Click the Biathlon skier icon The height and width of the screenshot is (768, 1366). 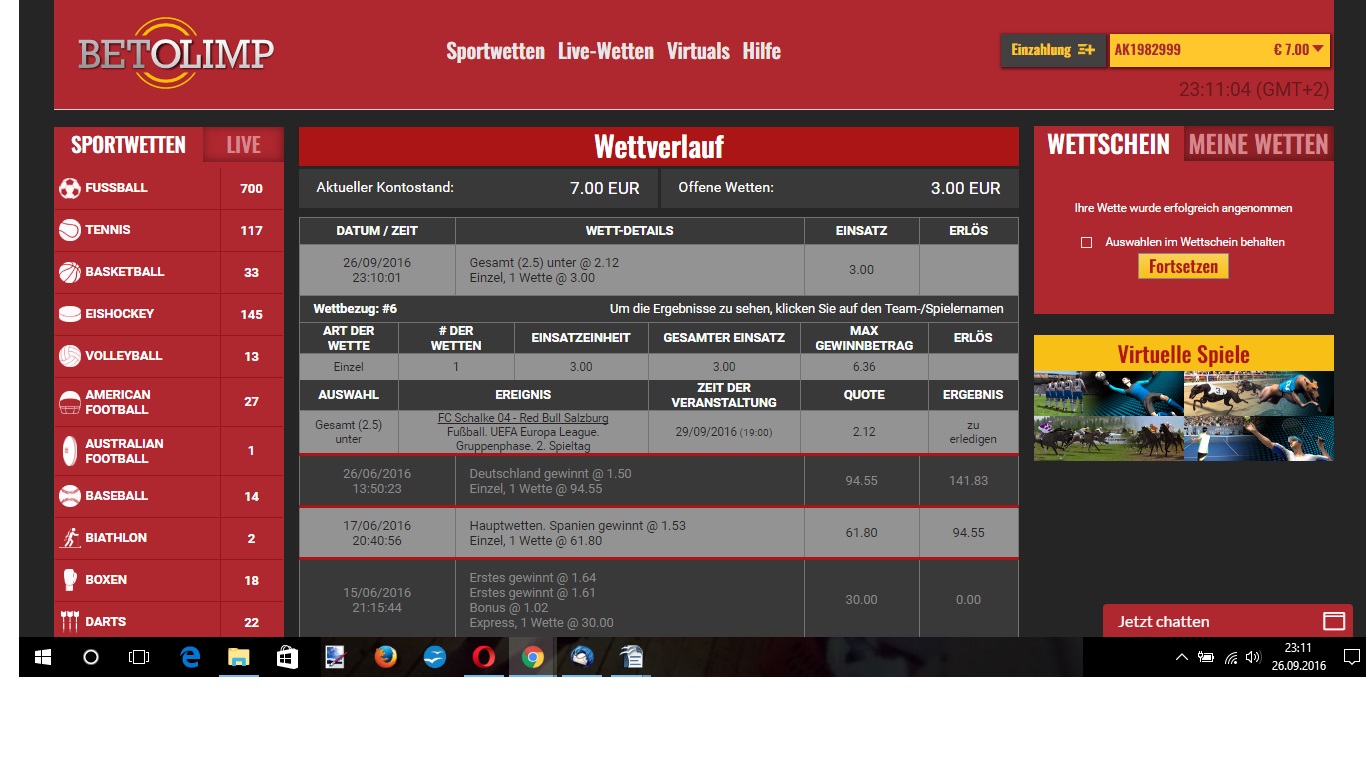pos(70,538)
